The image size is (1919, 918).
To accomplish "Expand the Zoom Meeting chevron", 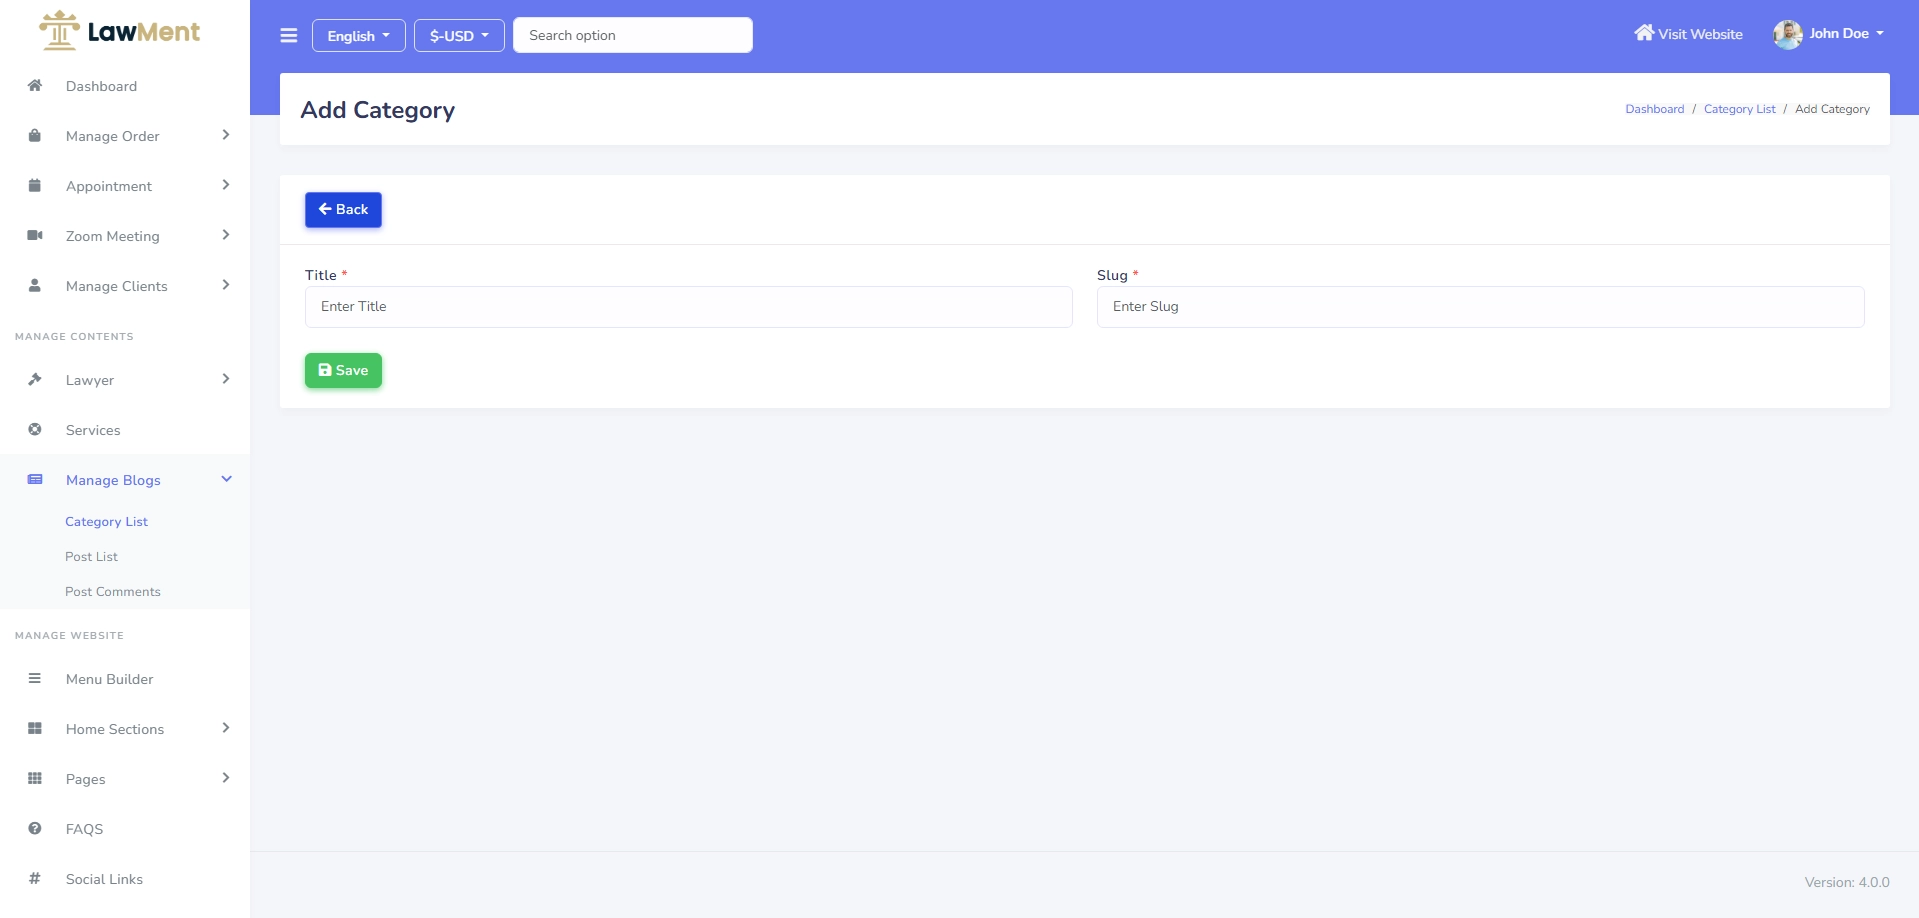I will coord(226,235).
